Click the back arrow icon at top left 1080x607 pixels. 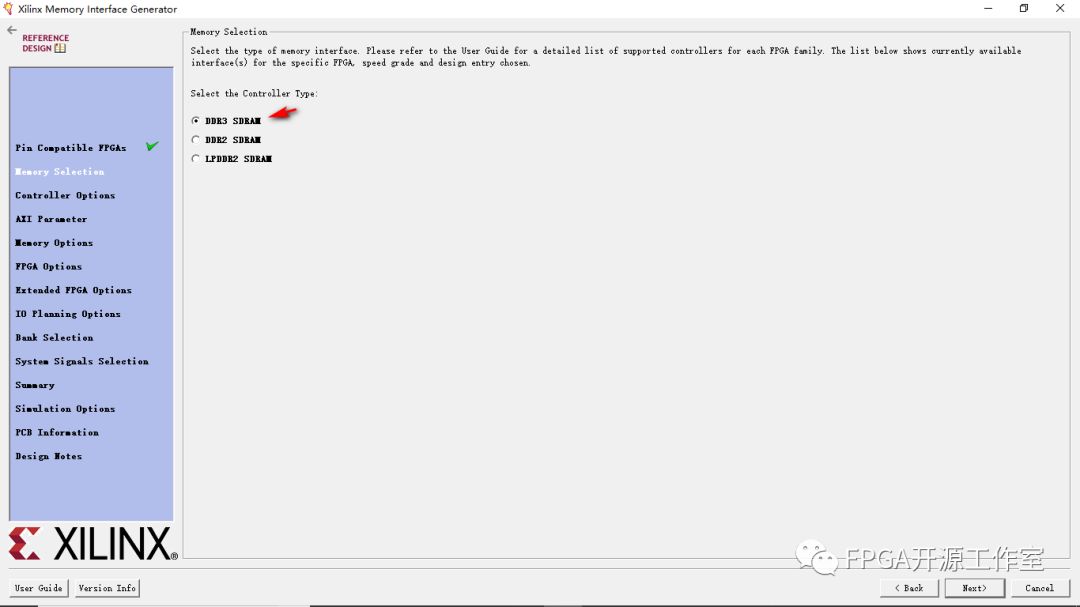click(x=12, y=30)
